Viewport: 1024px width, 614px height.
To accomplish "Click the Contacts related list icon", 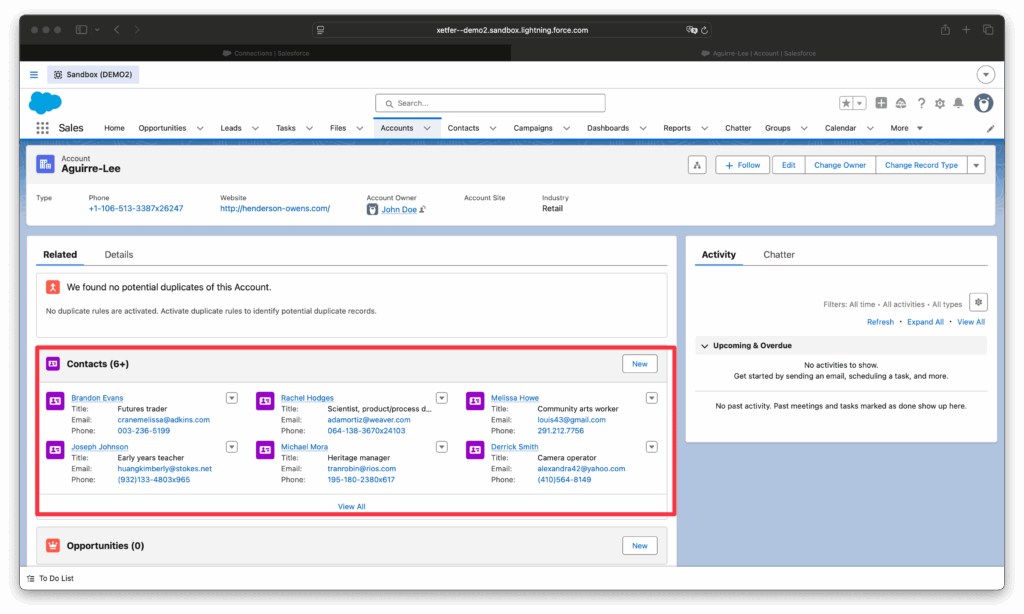I will [x=53, y=364].
